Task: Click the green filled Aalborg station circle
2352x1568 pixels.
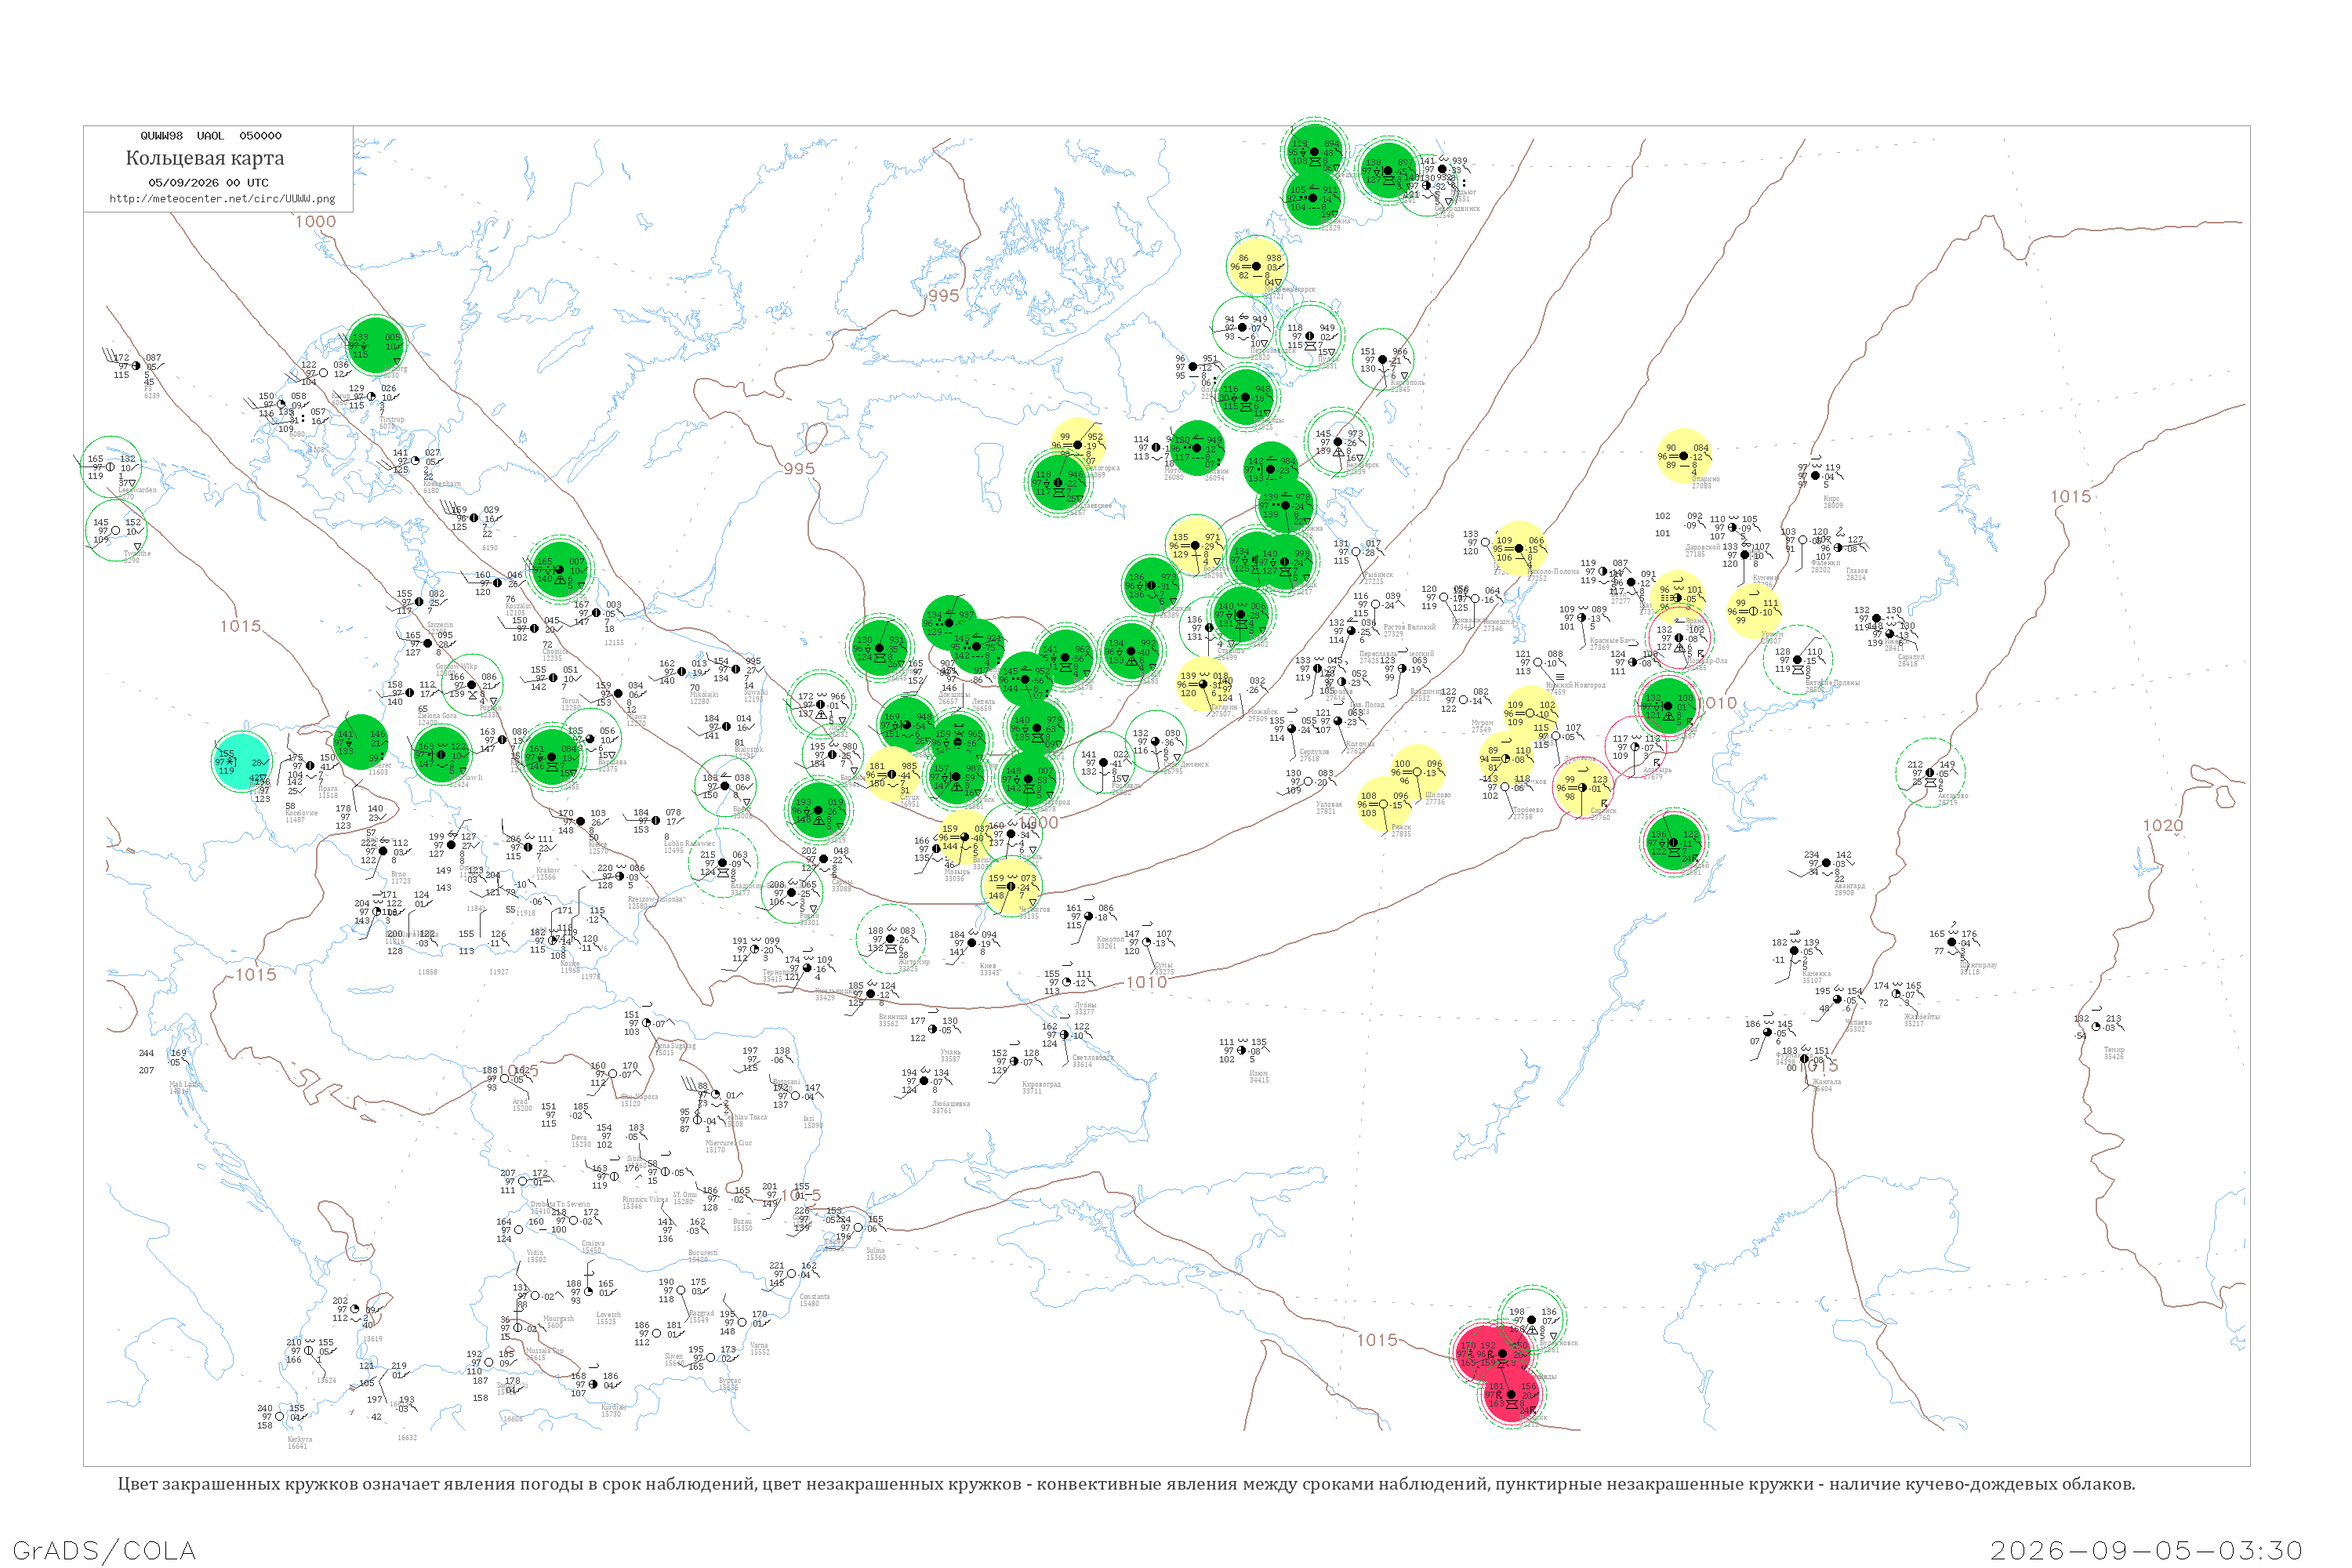Action: [x=375, y=345]
